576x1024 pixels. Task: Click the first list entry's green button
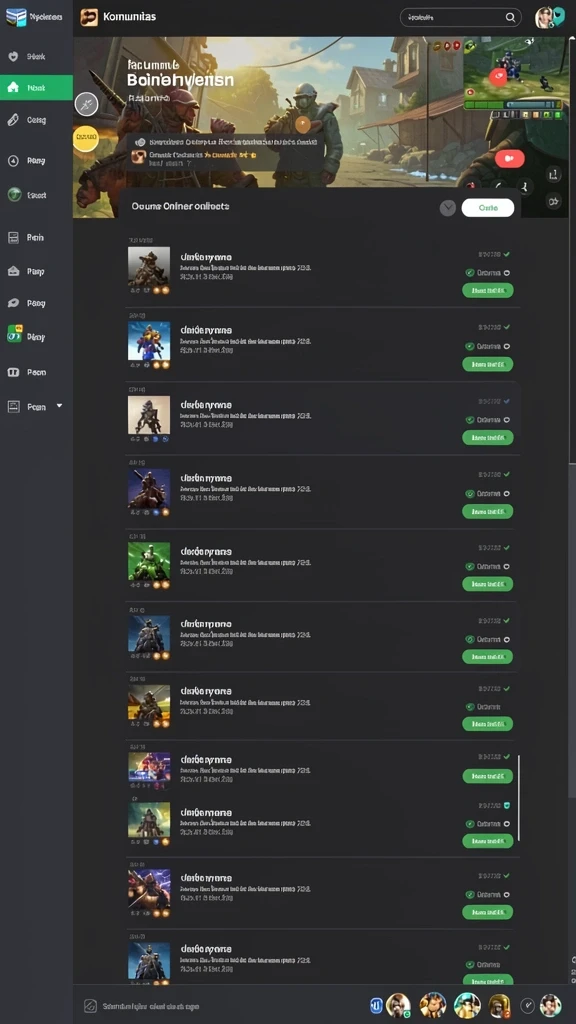pos(488,290)
